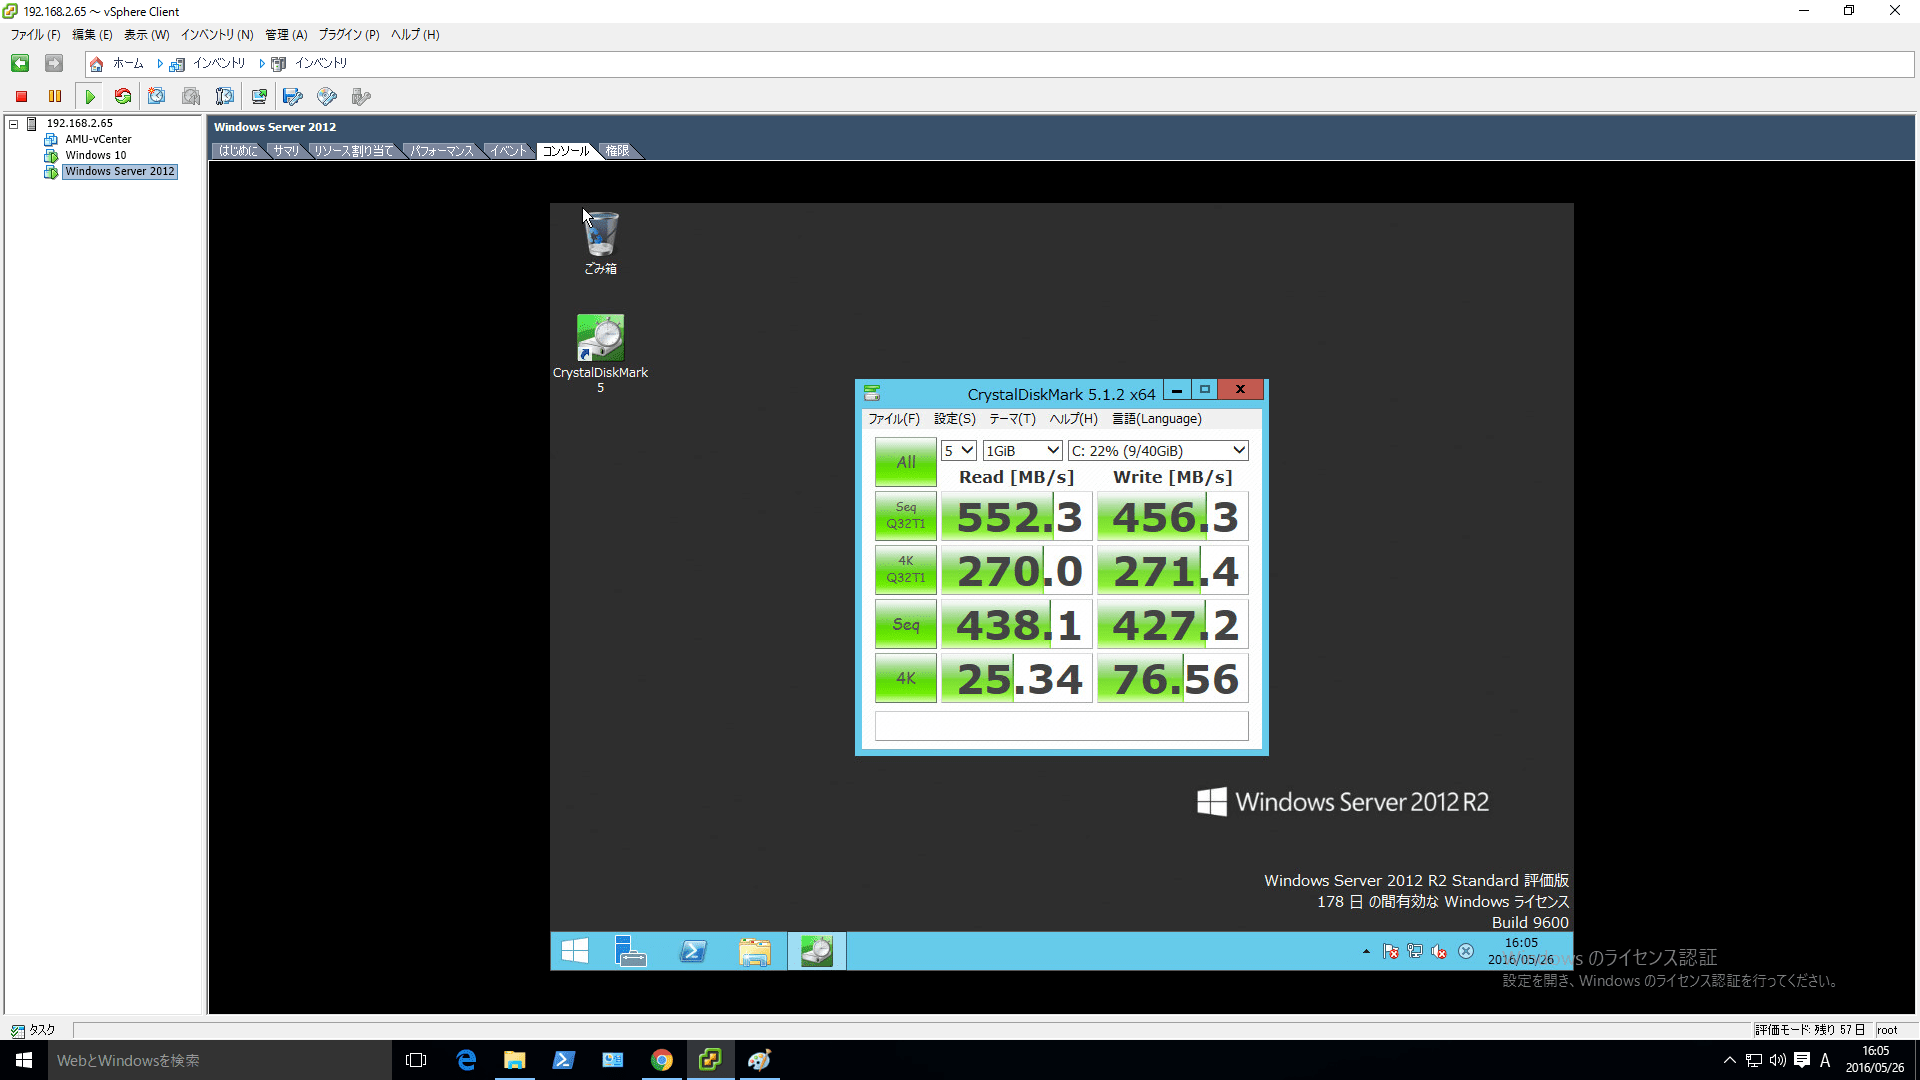Image resolution: width=1920 pixels, height=1080 pixels.
Task: Open PowerShell in the guest taskbar
Action: 693,951
